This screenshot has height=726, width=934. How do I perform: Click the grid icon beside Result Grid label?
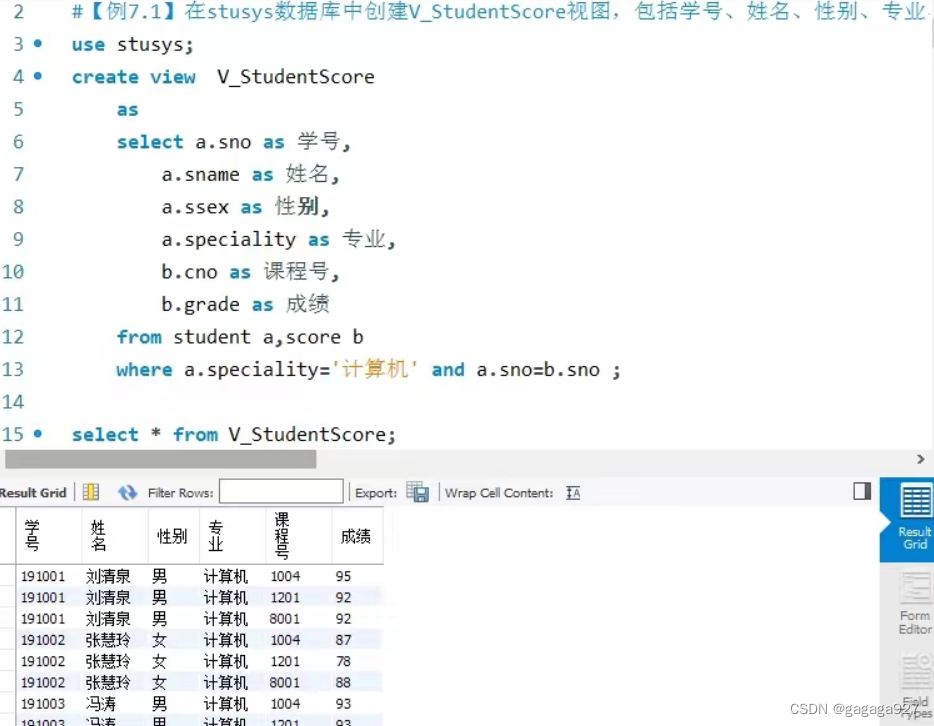tap(89, 491)
